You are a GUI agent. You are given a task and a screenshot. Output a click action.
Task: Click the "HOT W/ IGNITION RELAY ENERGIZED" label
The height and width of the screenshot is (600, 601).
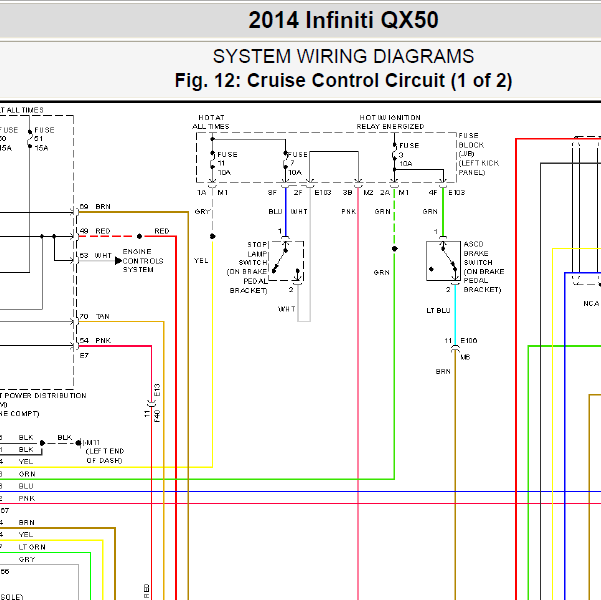pyautogui.click(x=390, y=122)
